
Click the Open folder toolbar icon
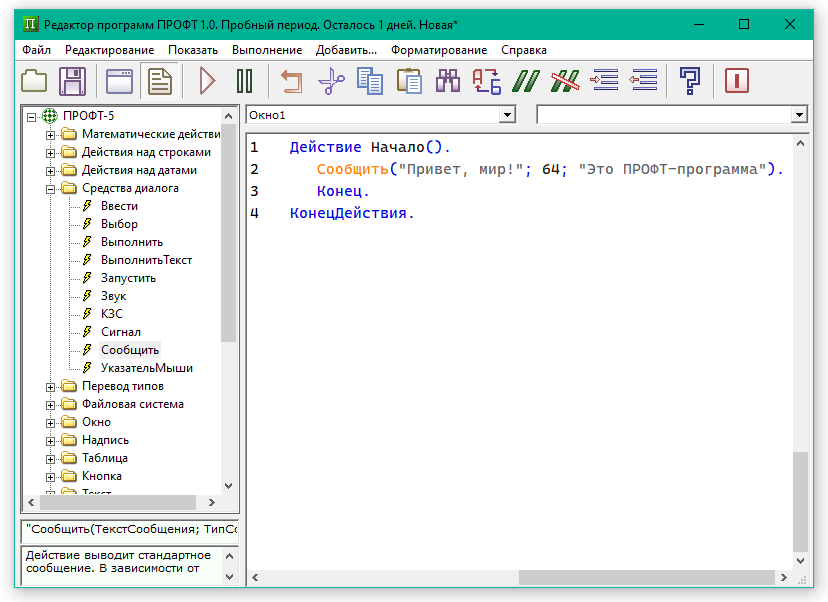coord(34,81)
